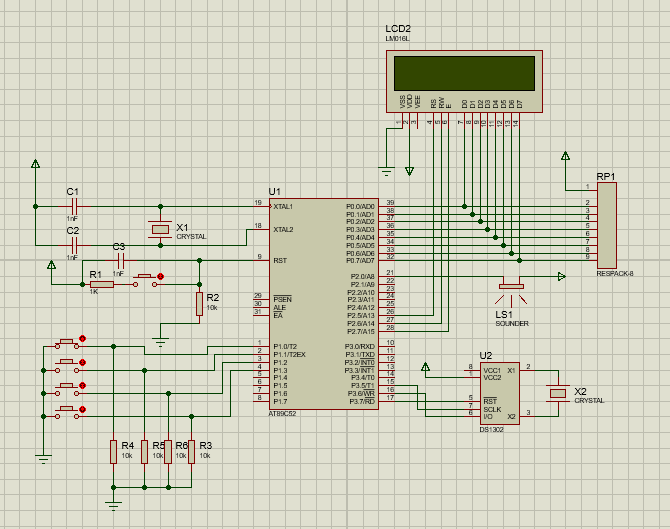Click the ALE pin label
The image size is (670, 529).
(x=279, y=308)
